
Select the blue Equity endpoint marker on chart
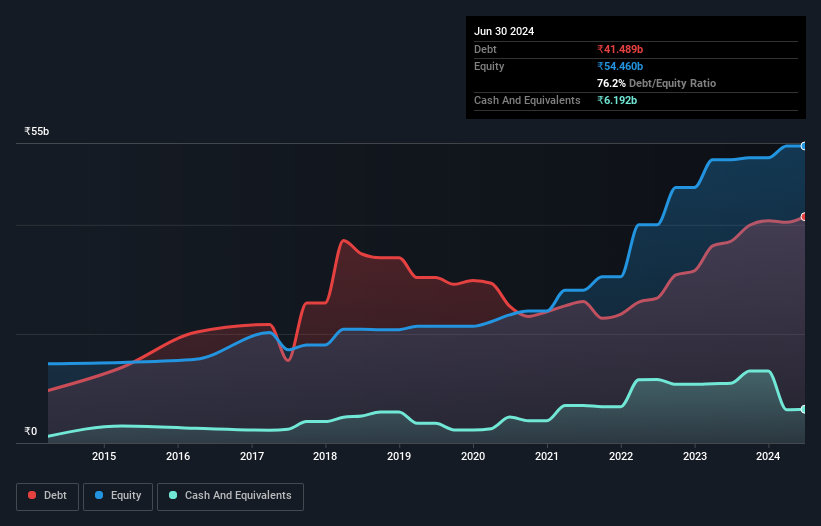tap(804, 146)
